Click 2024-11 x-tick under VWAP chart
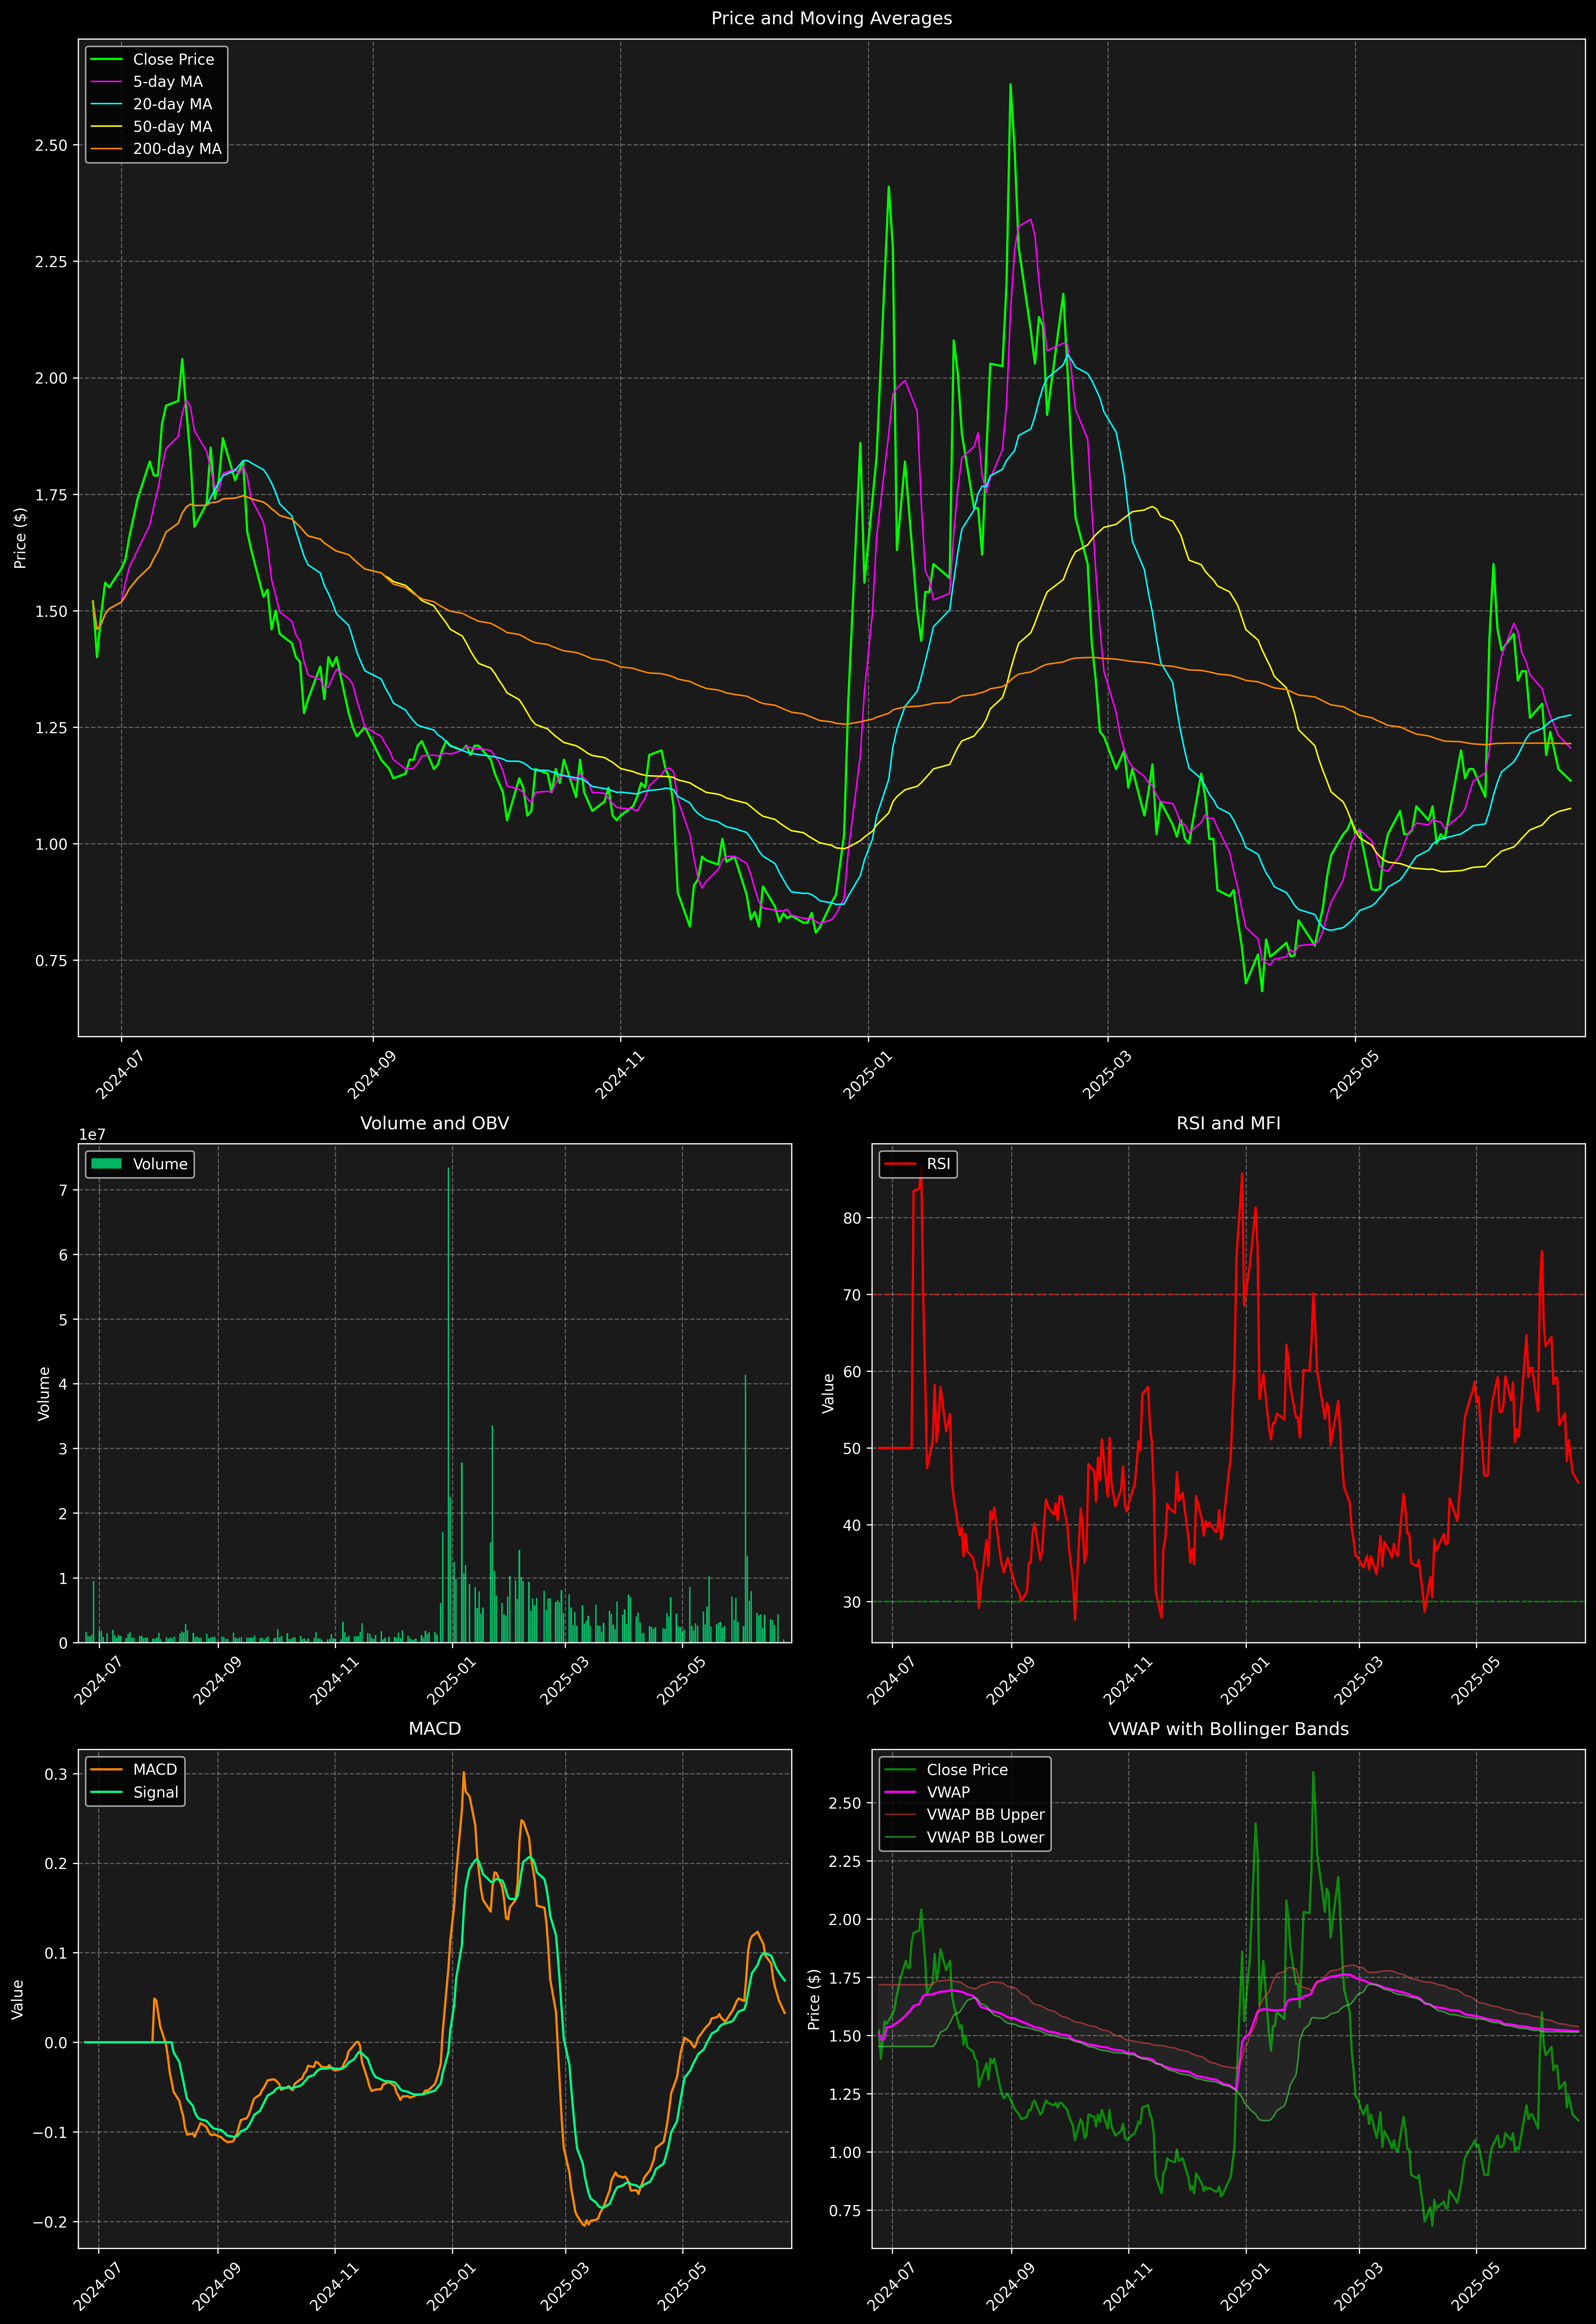This screenshot has height=2324, width=1596. (1129, 2286)
